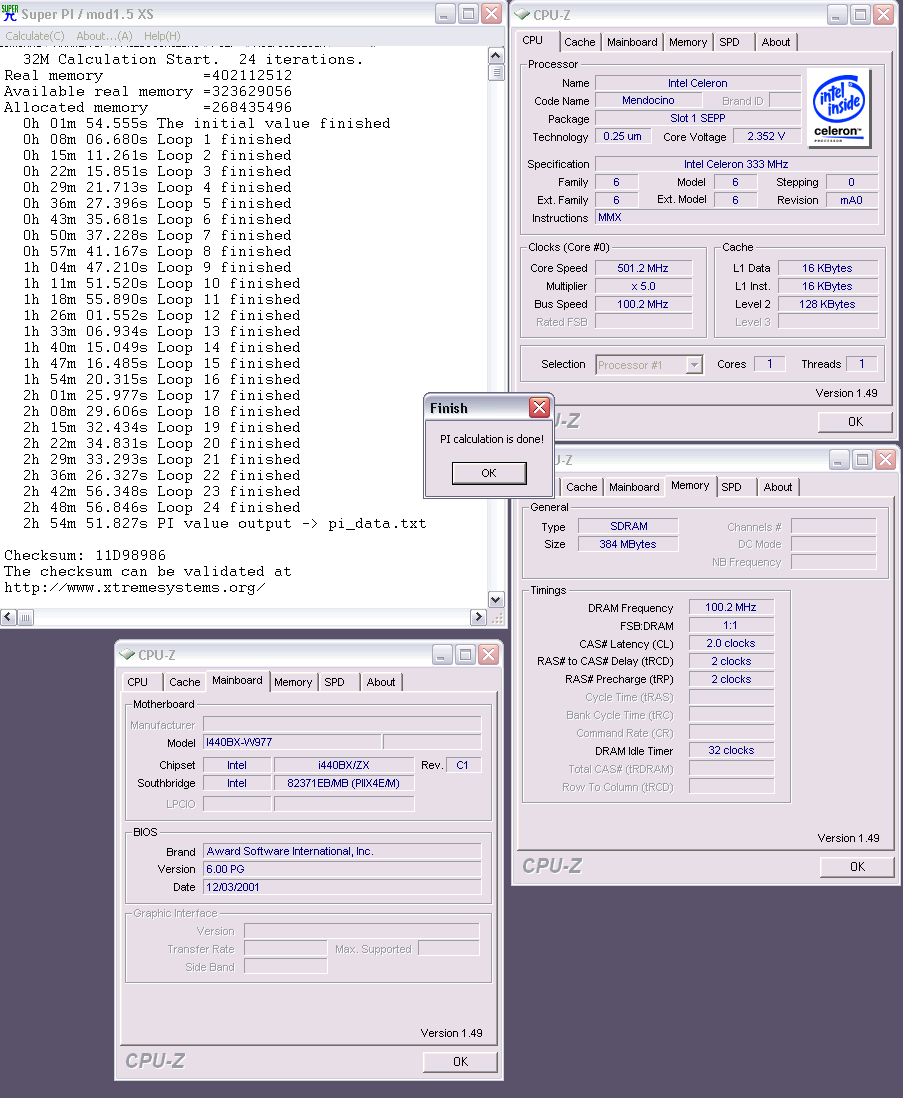Open the About...(A) menu in Super PI

[104, 36]
